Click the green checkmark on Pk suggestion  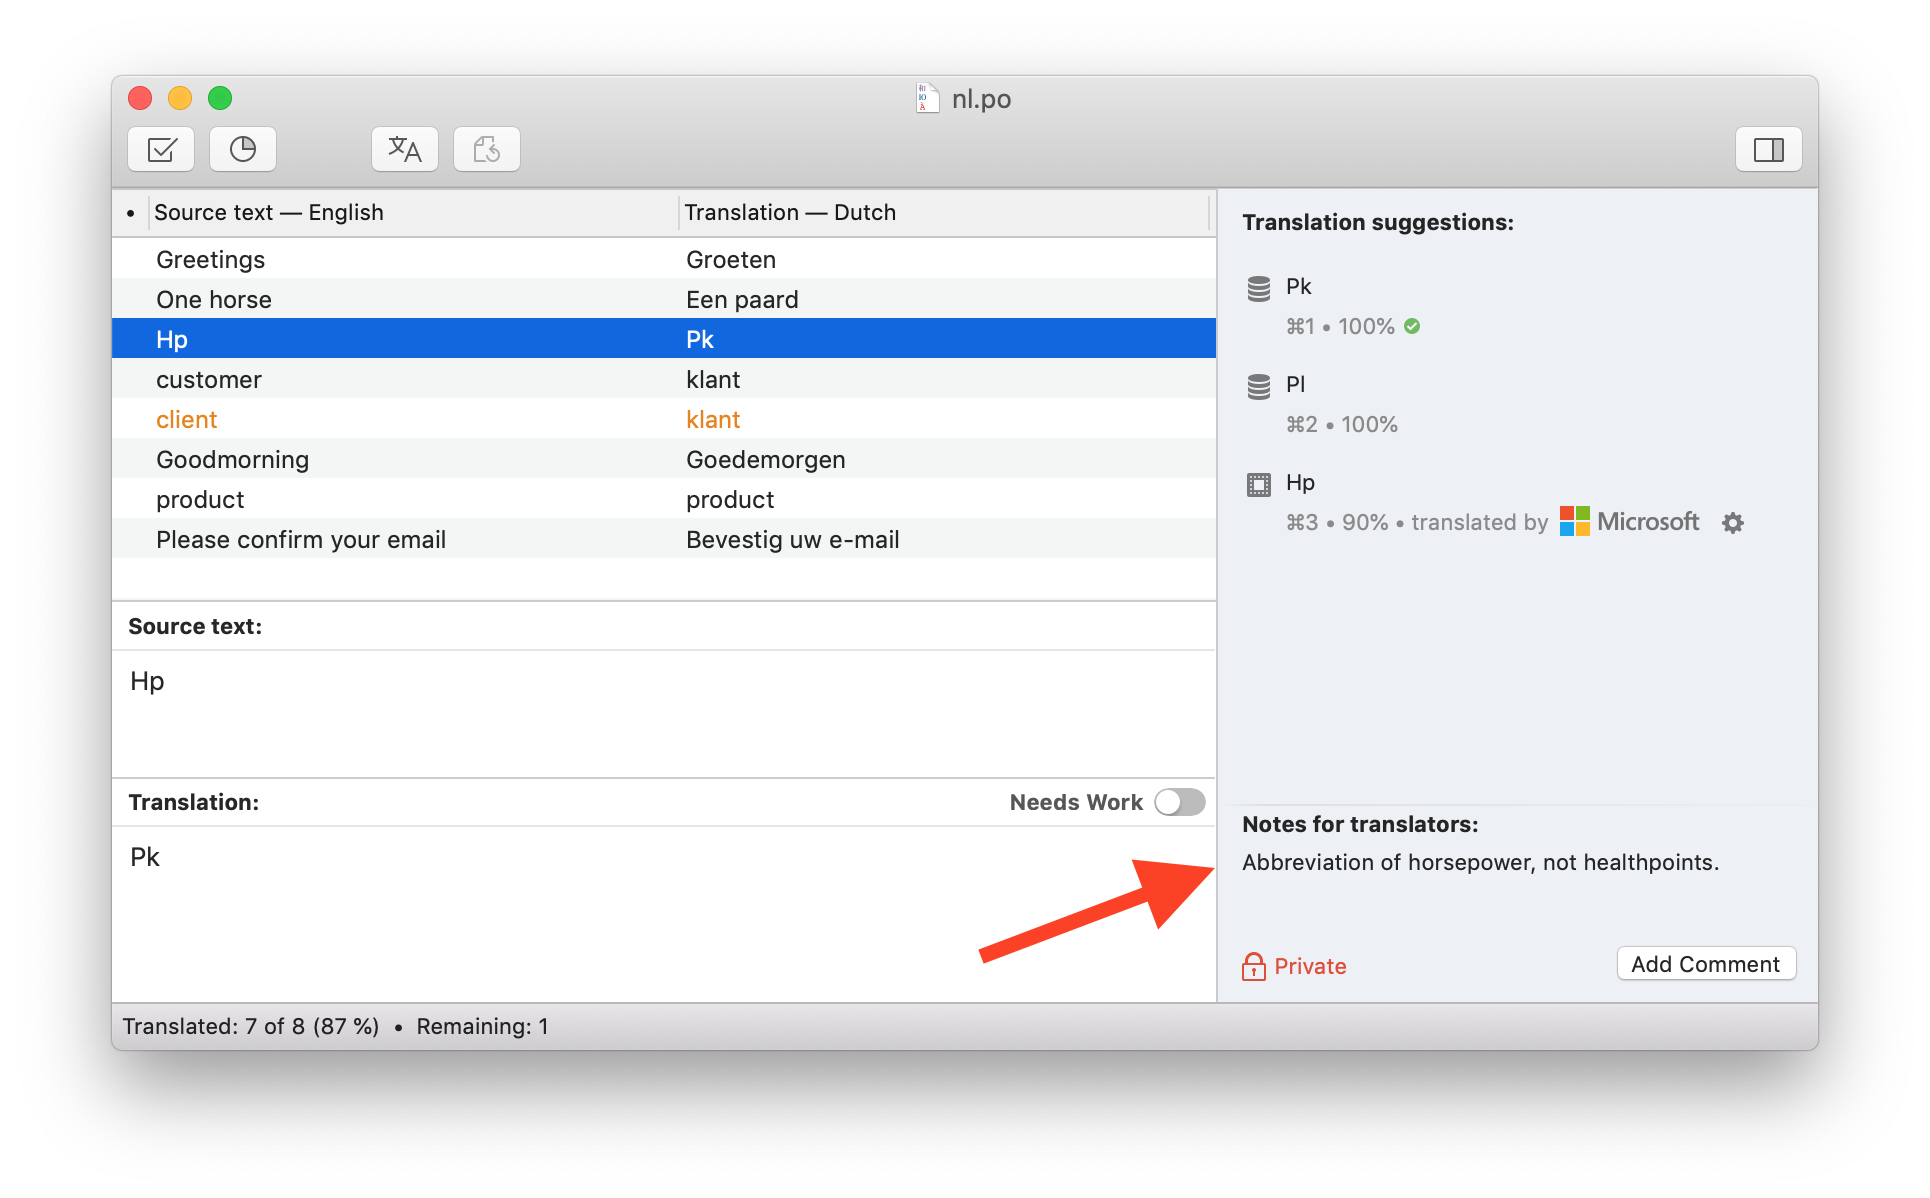tap(1412, 326)
